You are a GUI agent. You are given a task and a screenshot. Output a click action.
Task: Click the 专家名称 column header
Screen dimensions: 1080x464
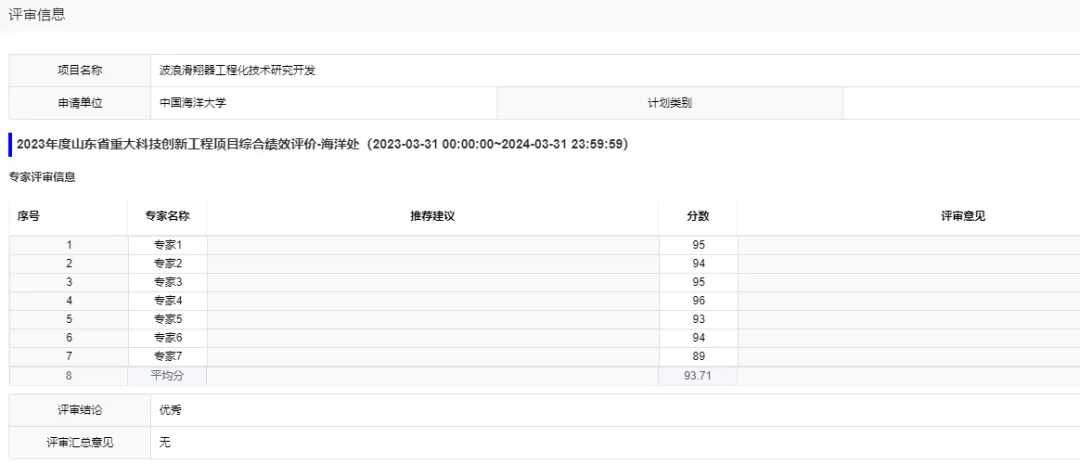167,216
